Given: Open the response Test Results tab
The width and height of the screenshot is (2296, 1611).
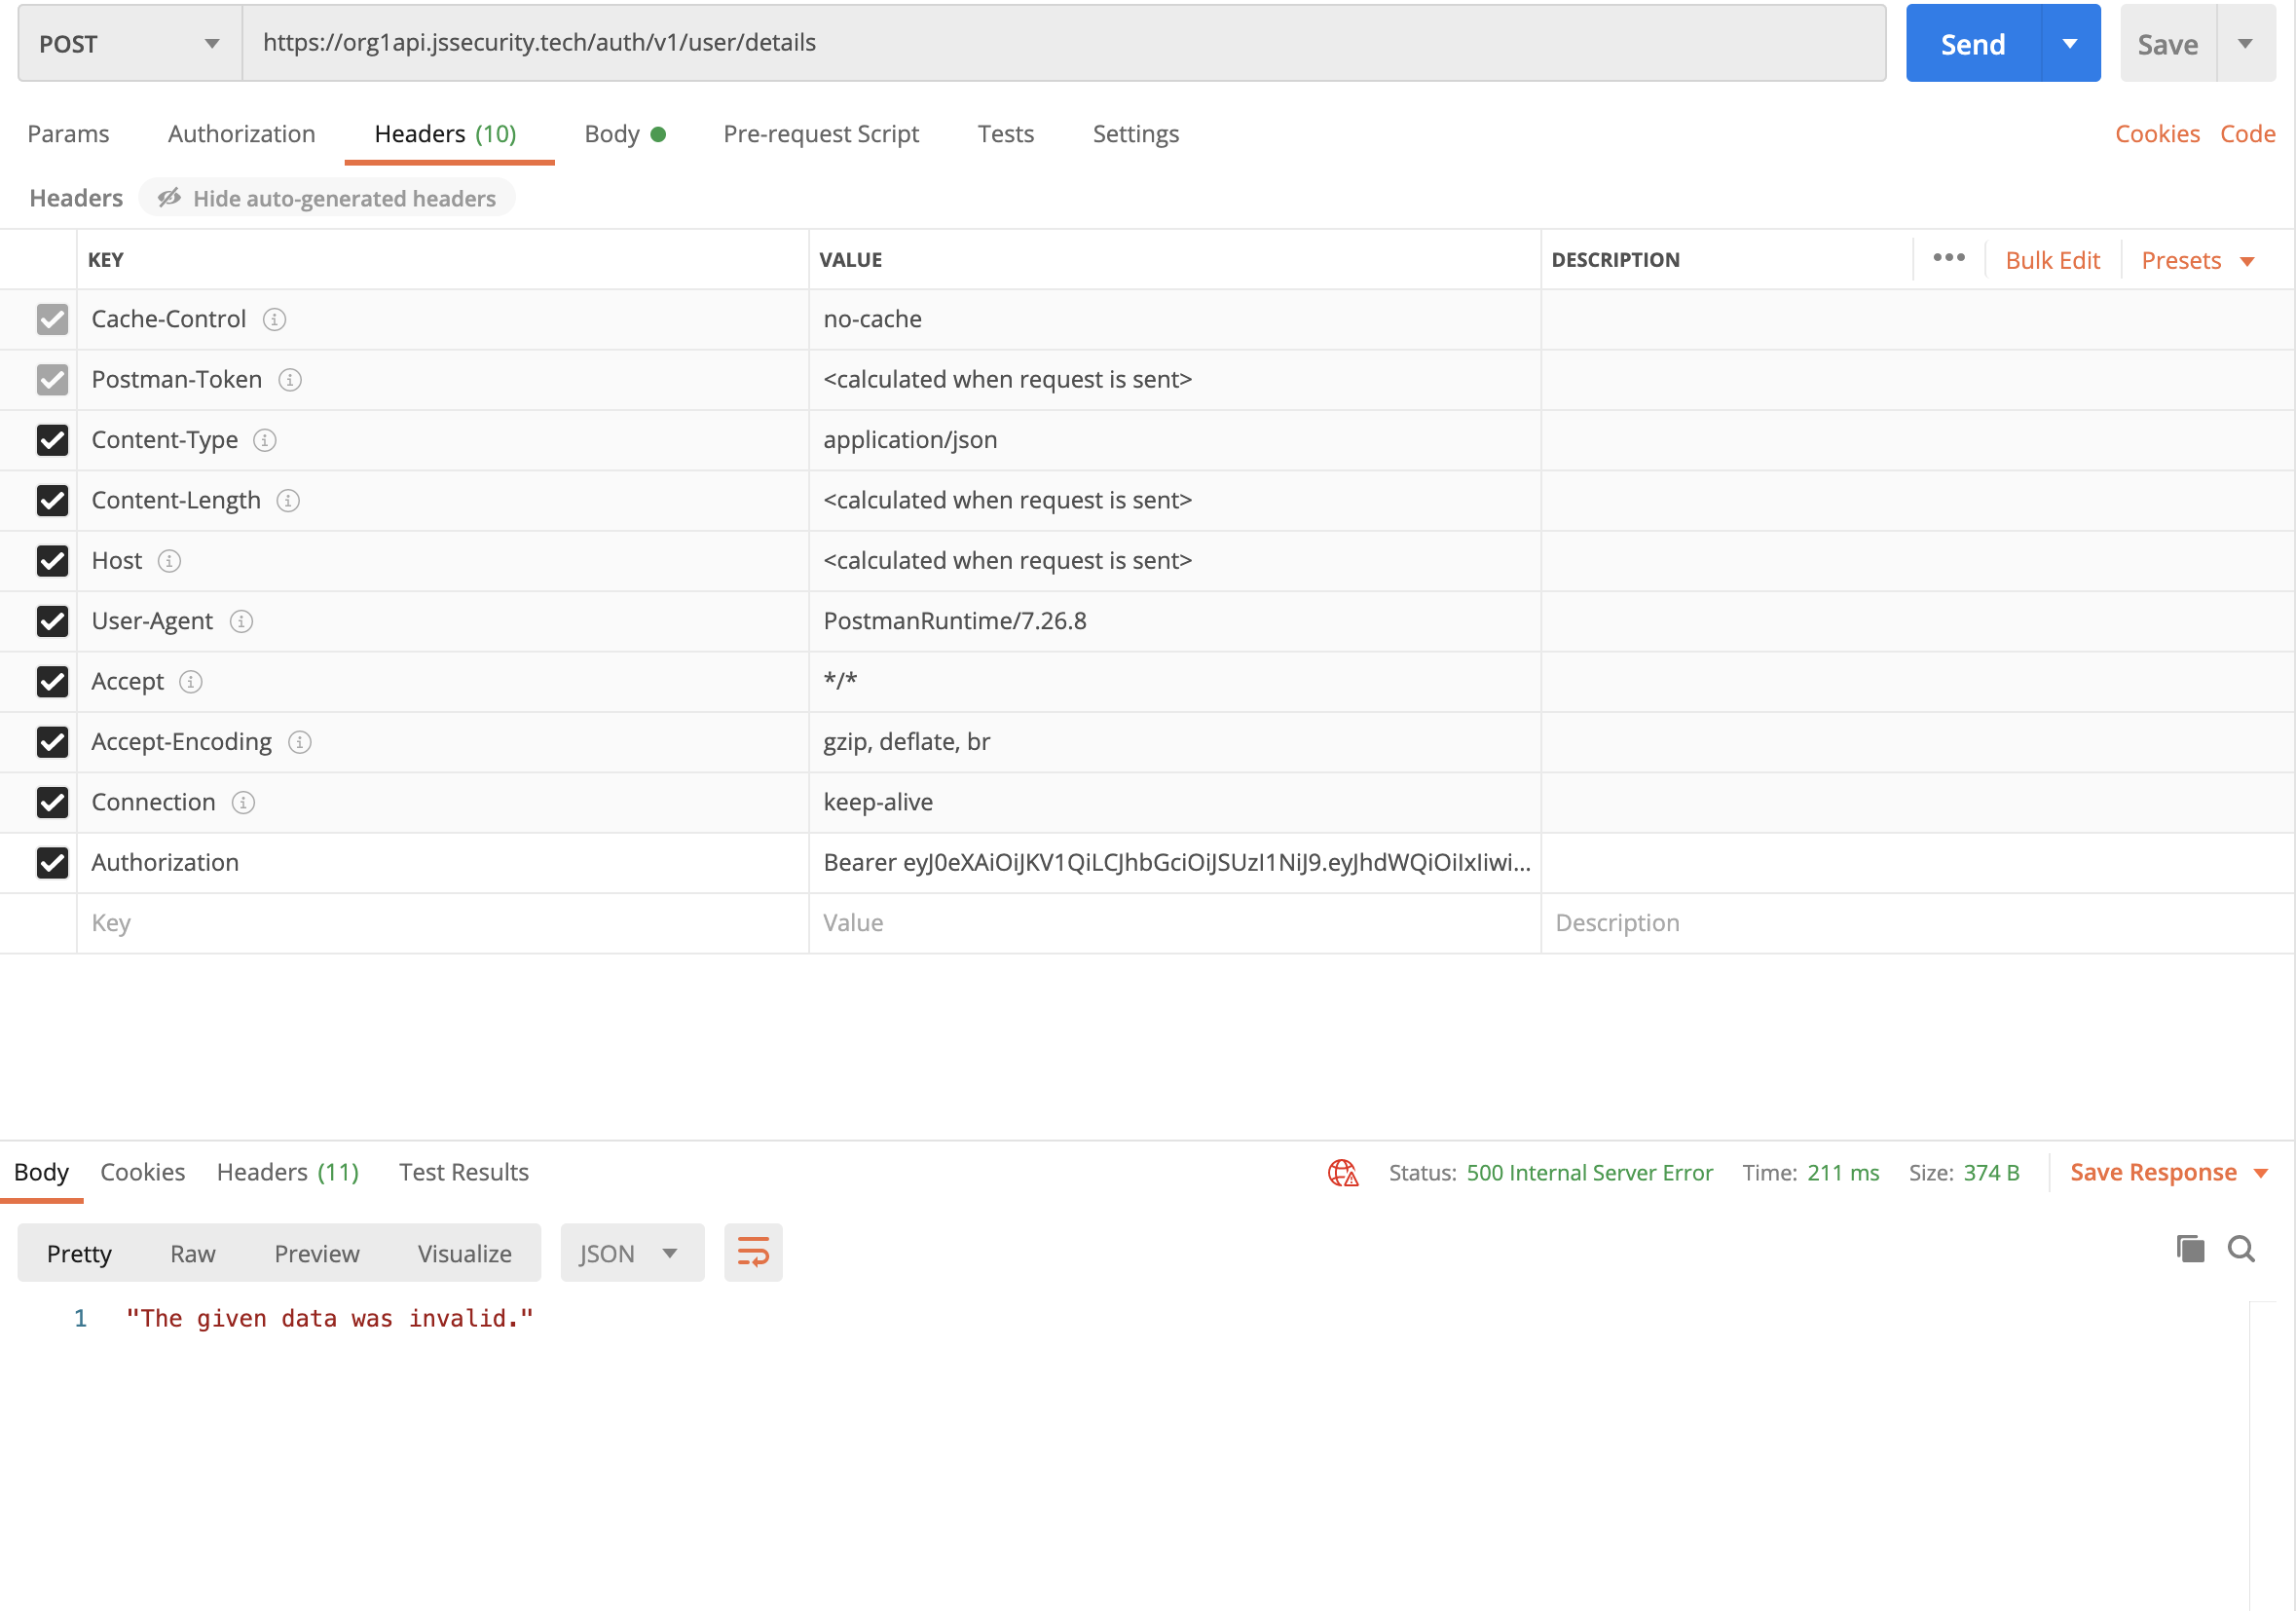Looking at the screenshot, I should (x=463, y=1172).
